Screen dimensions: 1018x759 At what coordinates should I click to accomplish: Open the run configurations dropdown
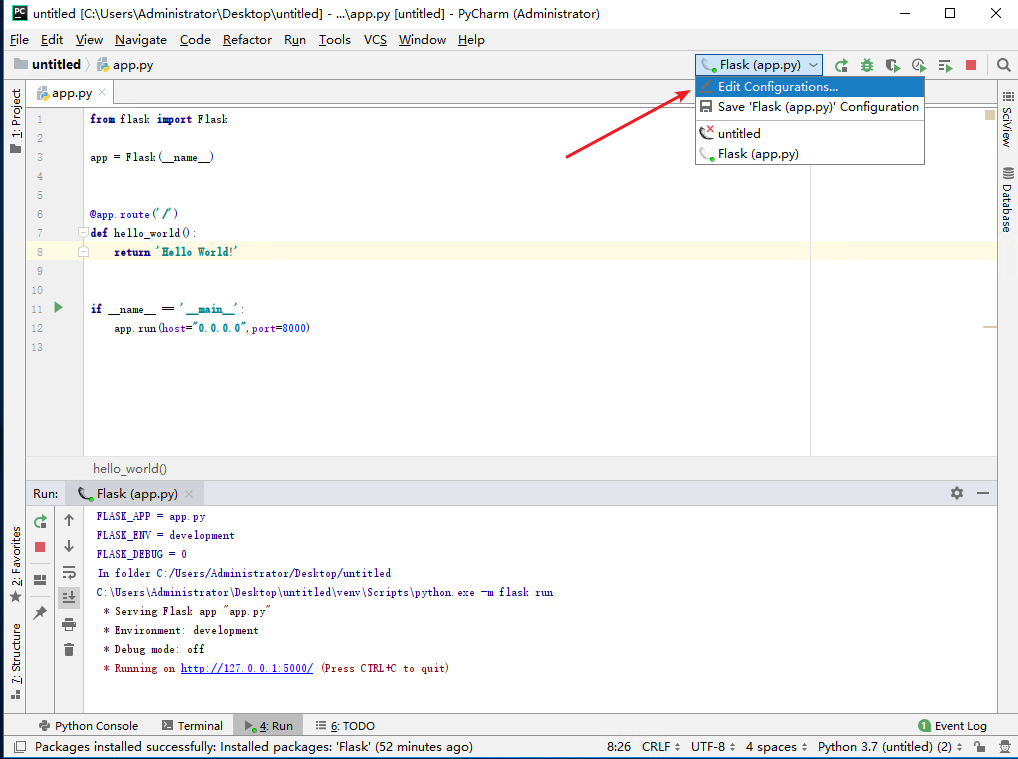[758, 64]
